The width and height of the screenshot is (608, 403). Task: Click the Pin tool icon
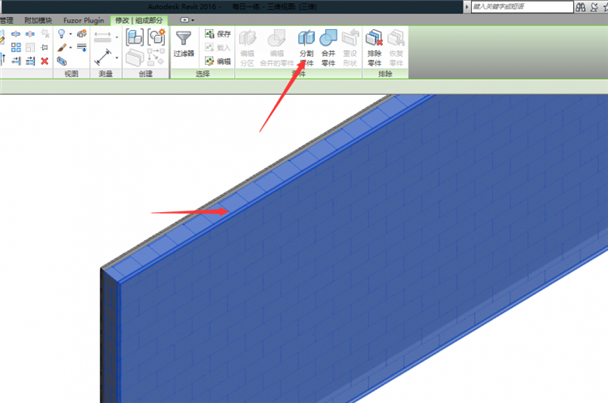[x=45, y=47]
